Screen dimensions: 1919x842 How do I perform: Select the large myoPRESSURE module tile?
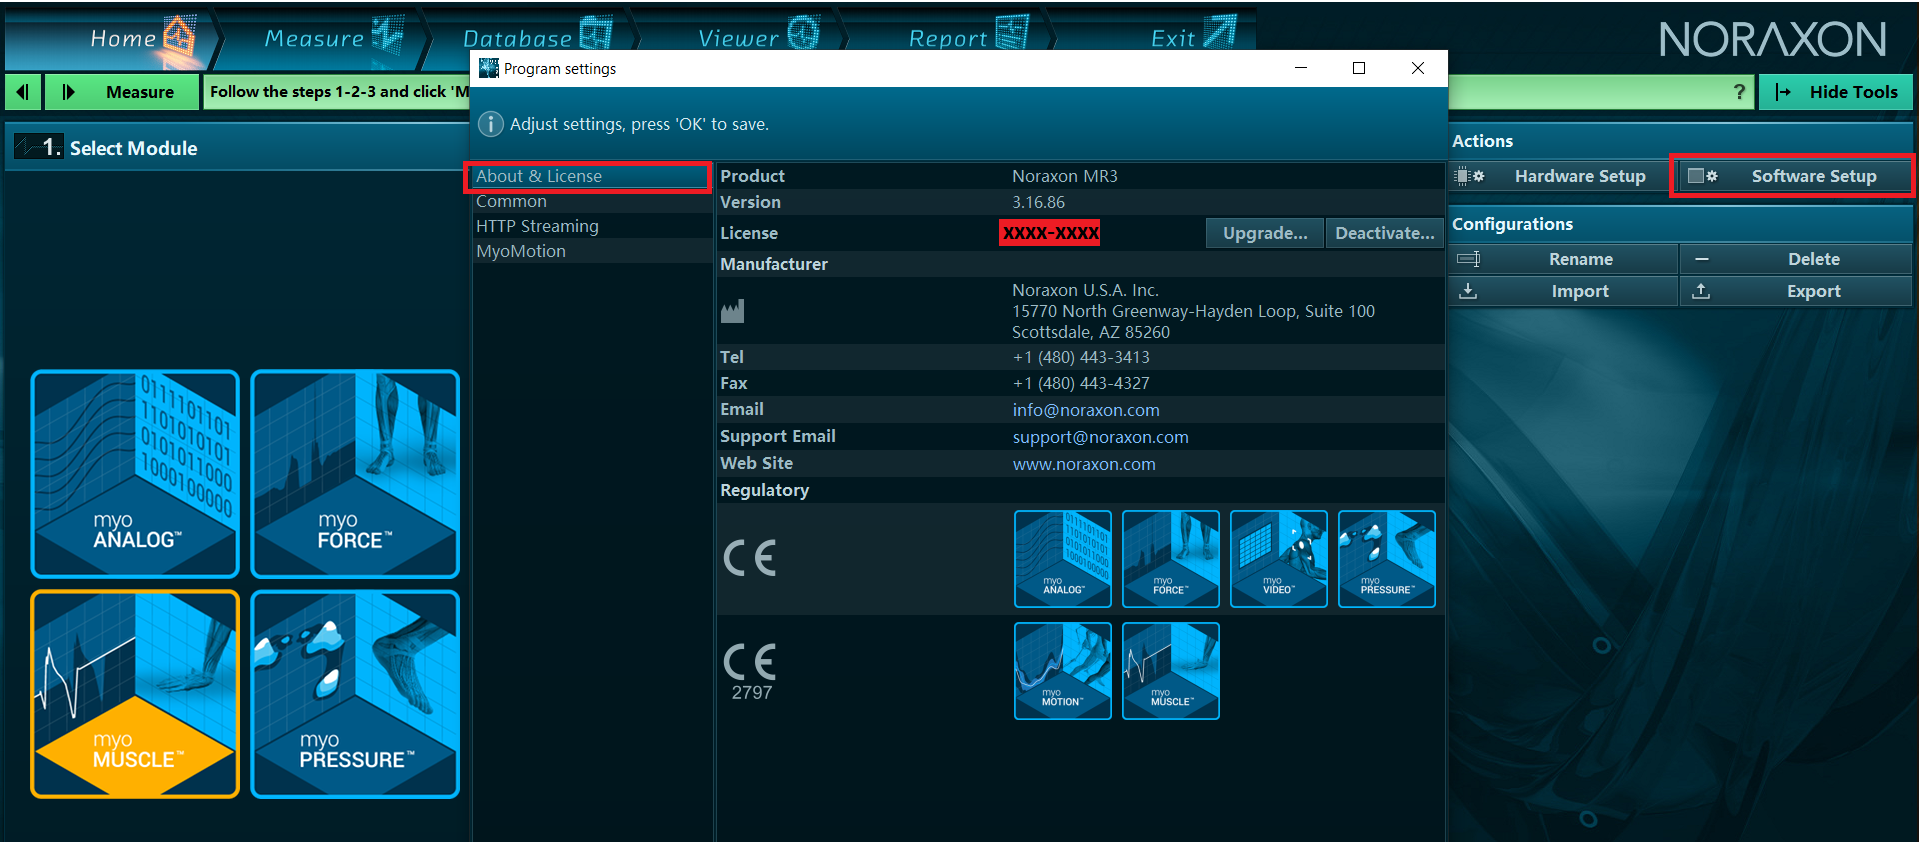point(355,694)
